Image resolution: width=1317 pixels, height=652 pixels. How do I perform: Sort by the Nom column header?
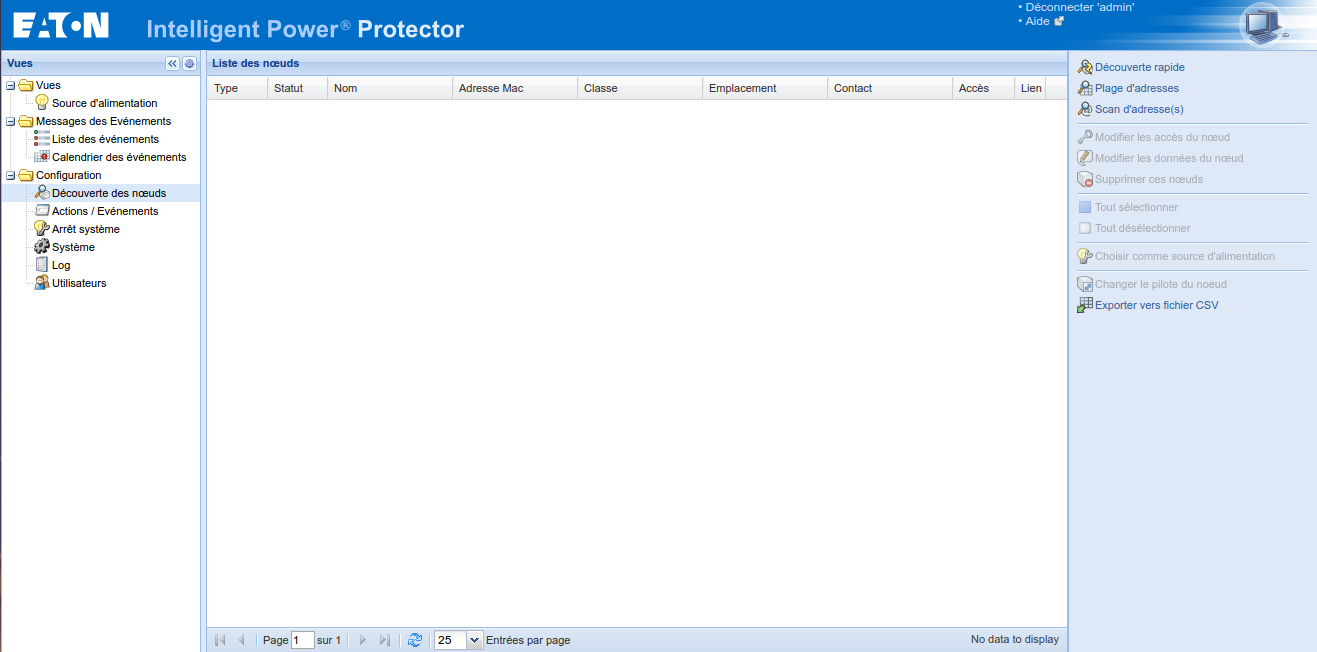click(x=390, y=88)
